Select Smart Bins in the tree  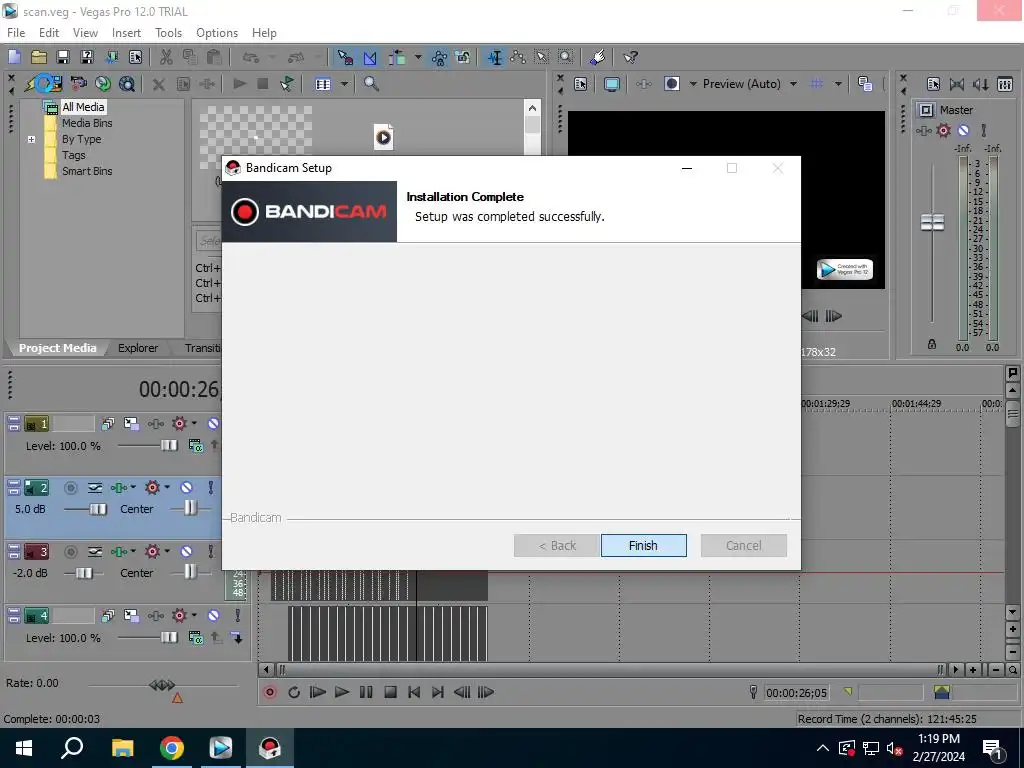pos(87,171)
